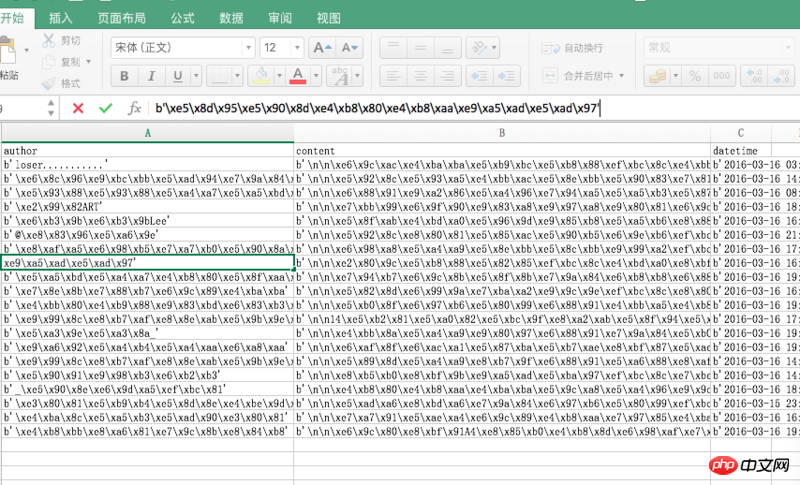Open underline style dropdown arrow
The width and height of the screenshot is (800, 485).
(x=196, y=76)
